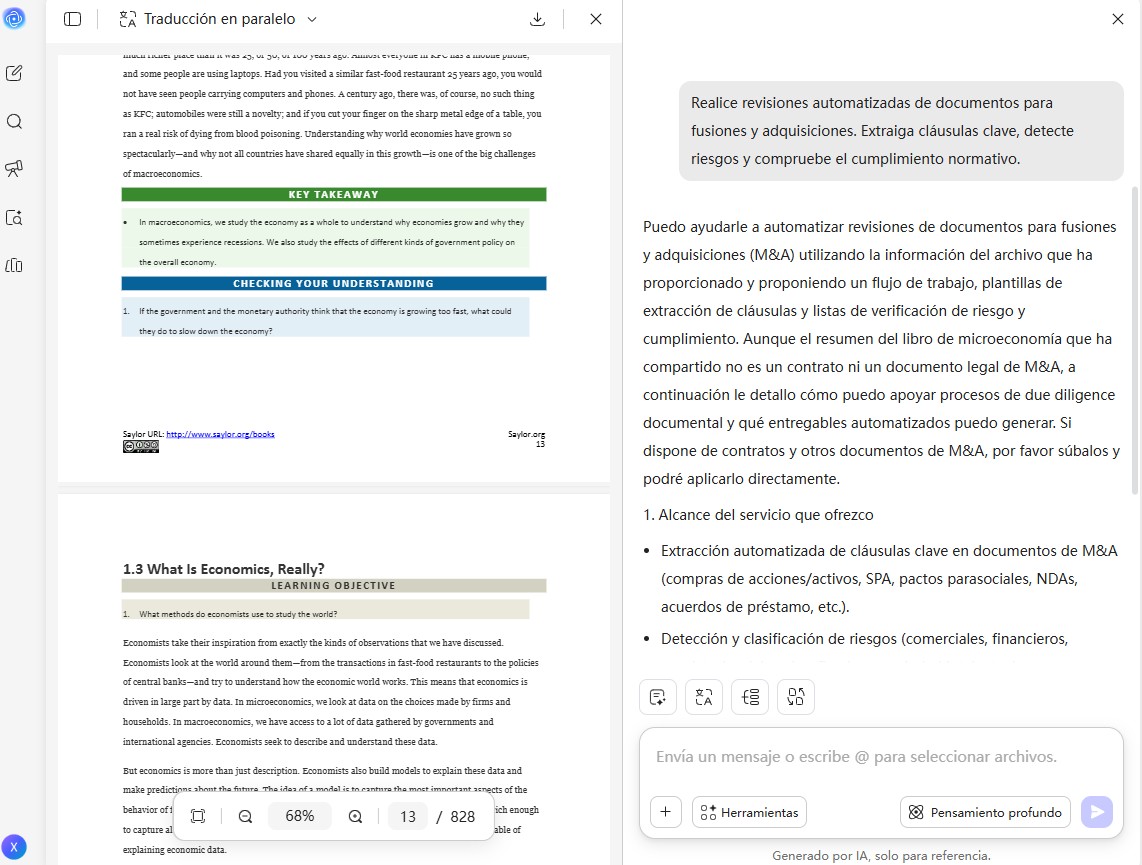Click the plus attach button
Screen dimensions: 1142x865
tap(666, 812)
